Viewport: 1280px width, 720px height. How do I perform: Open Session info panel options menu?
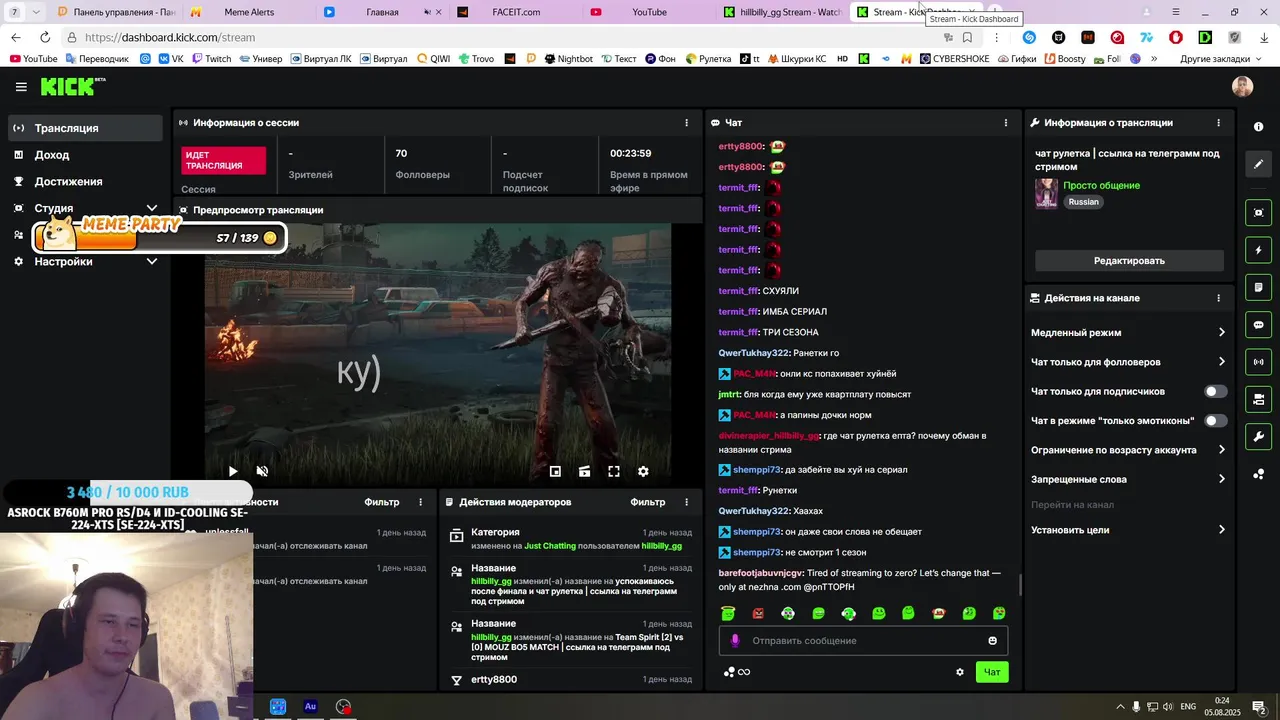tap(686, 123)
